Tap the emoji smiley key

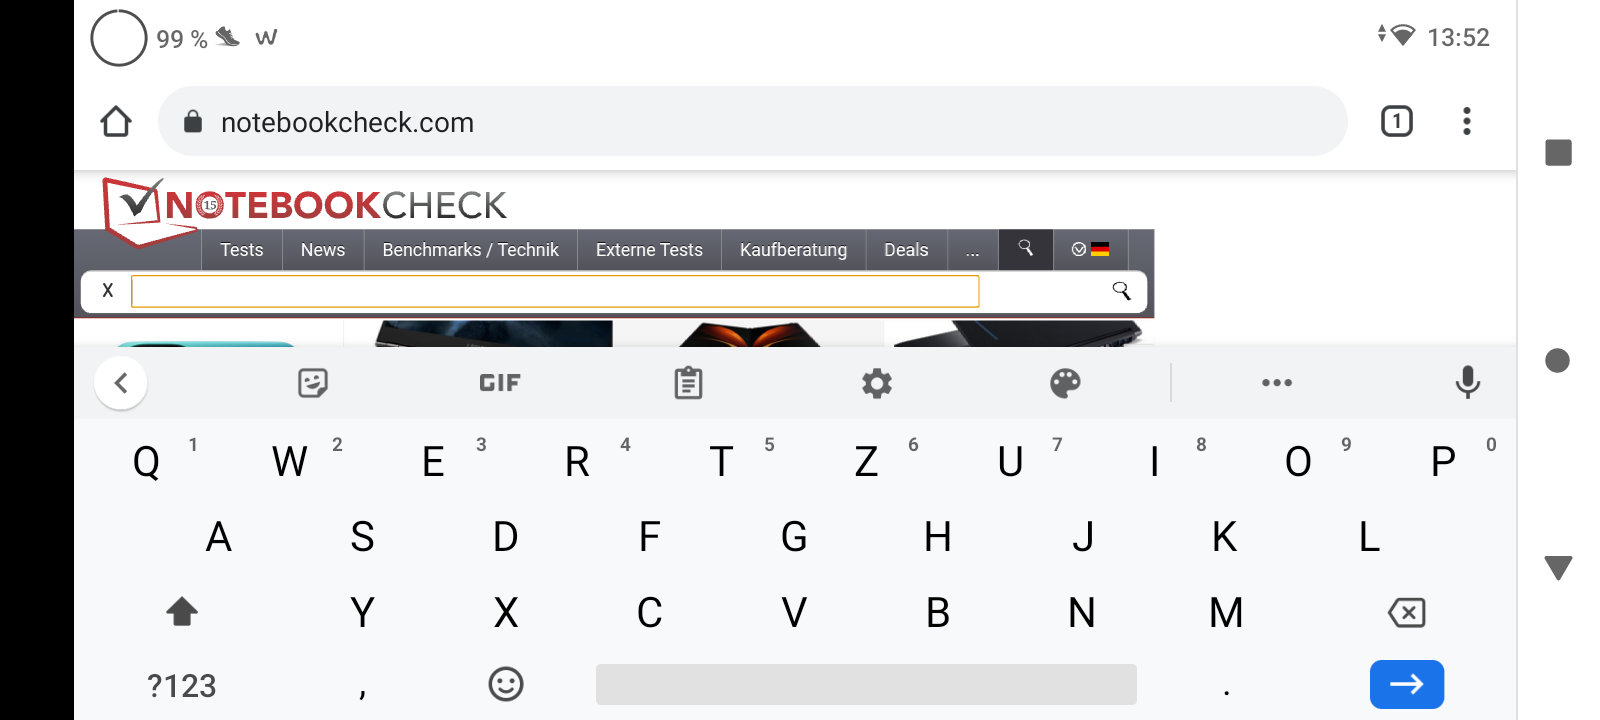tap(506, 684)
